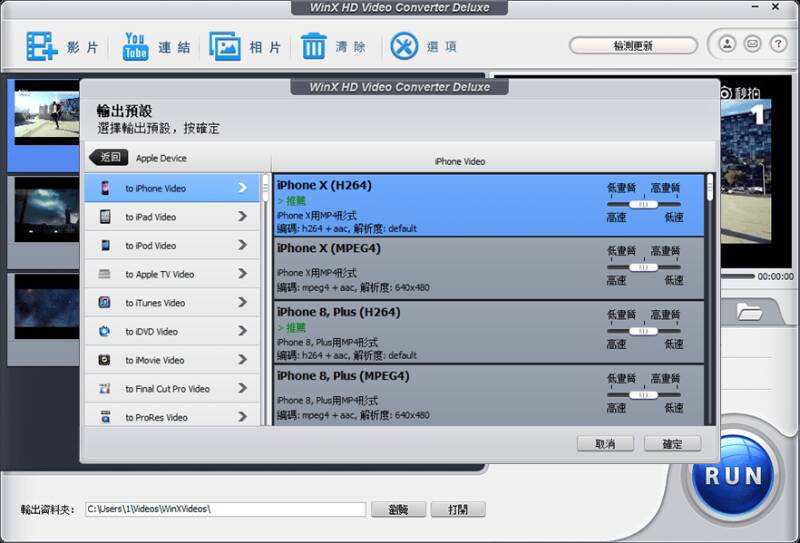The height and width of the screenshot is (543, 800).
Task: Open the folder icon under preview
Action: tap(749, 311)
